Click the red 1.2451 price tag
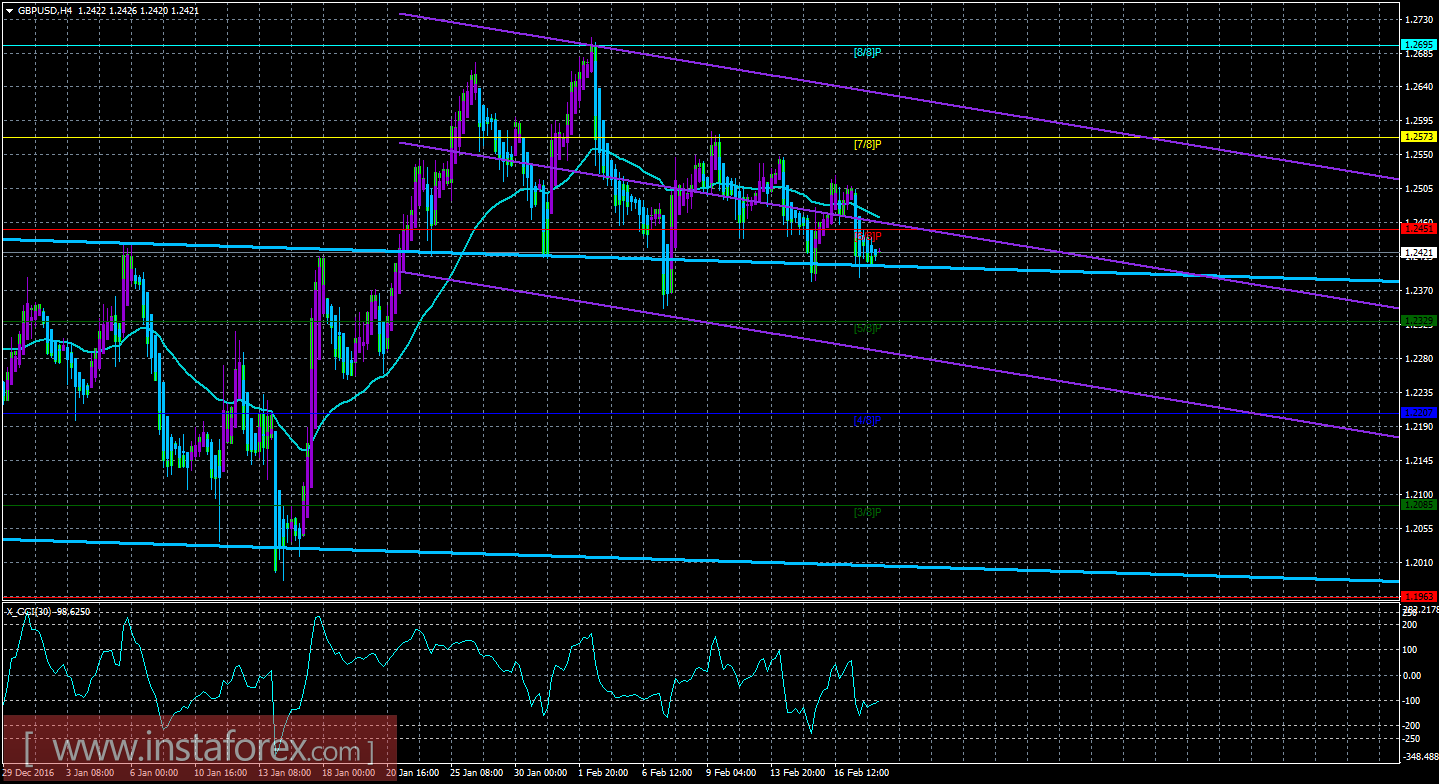This screenshot has width=1439, height=784. click(1419, 228)
